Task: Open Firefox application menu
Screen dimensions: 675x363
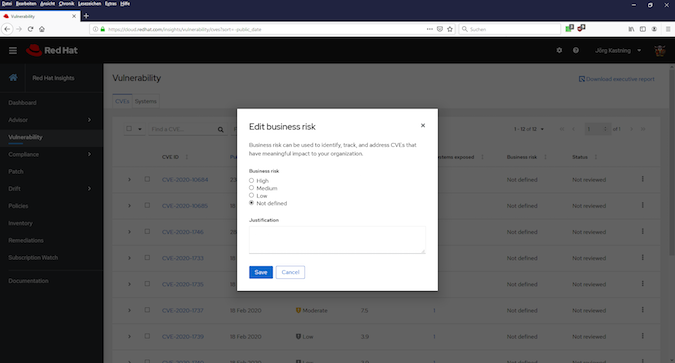Action: [668, 29]
